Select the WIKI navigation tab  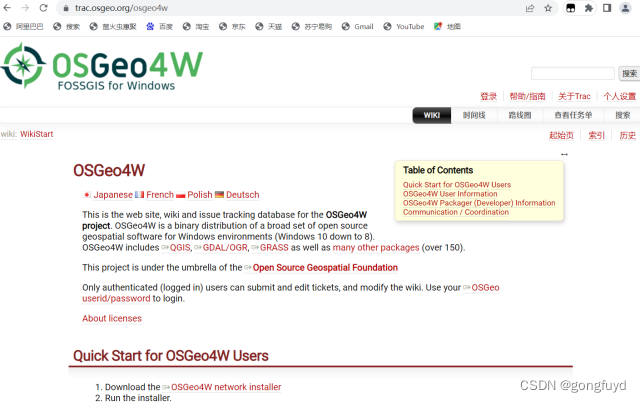click(432, 115)
